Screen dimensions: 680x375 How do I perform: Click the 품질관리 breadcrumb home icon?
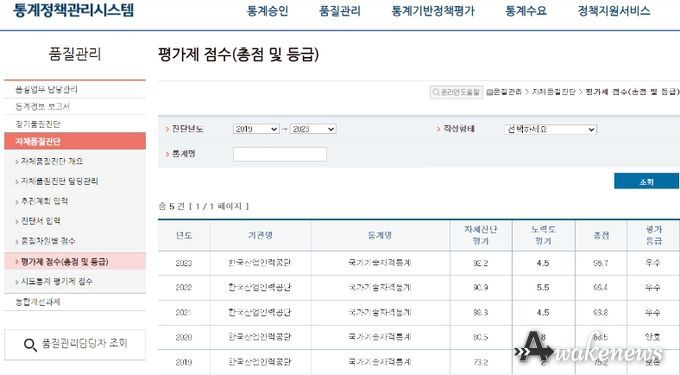(490, 92)
